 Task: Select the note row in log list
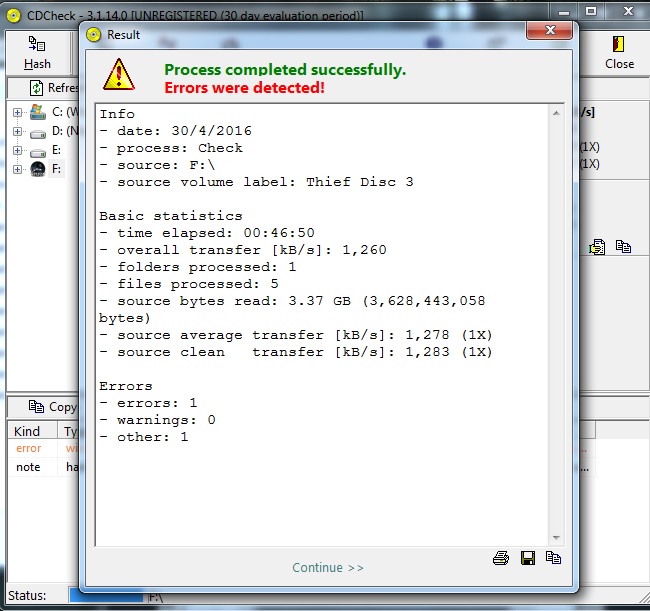pos(28,467)
